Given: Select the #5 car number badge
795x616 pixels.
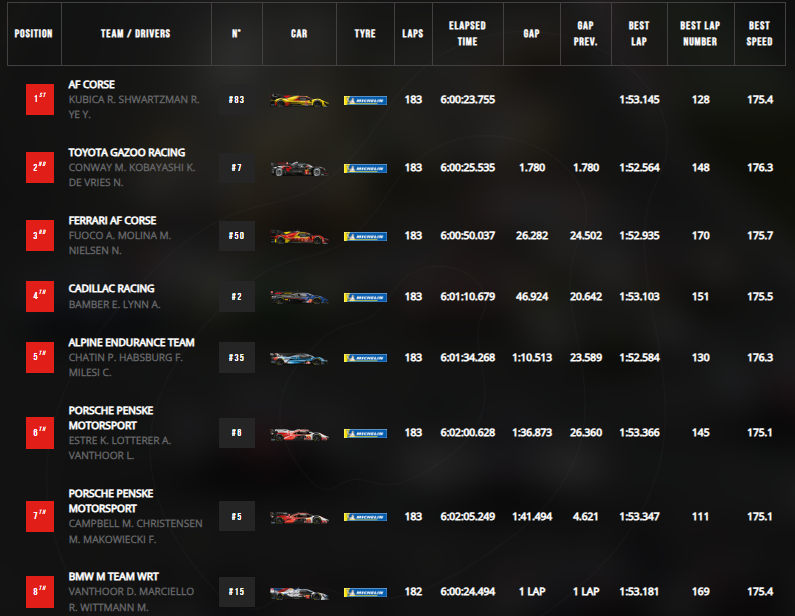Looking at the screenshot, I should point(237,517).
